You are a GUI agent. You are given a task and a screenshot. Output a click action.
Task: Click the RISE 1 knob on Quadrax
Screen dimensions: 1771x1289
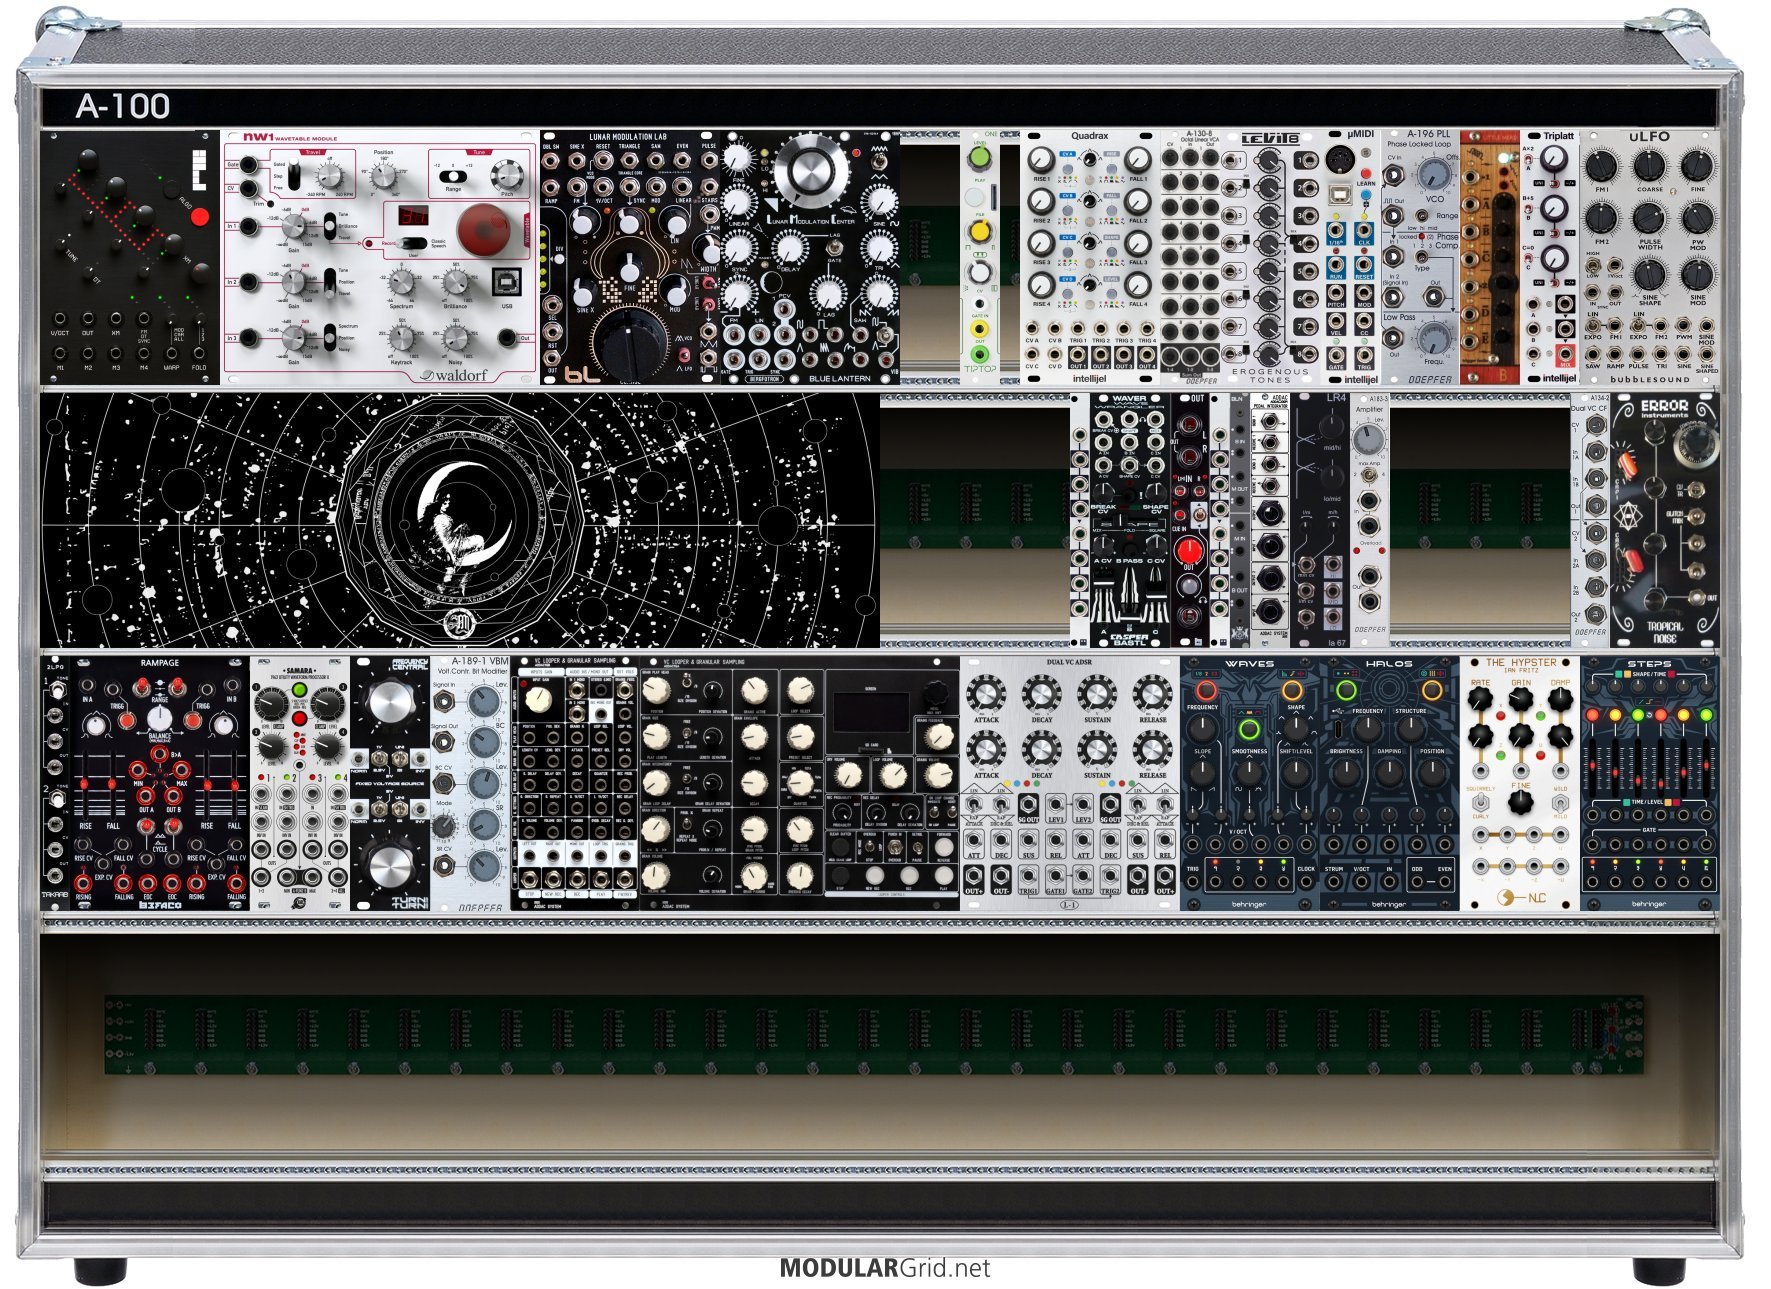pyautogui.click(x=1042, y=160)
